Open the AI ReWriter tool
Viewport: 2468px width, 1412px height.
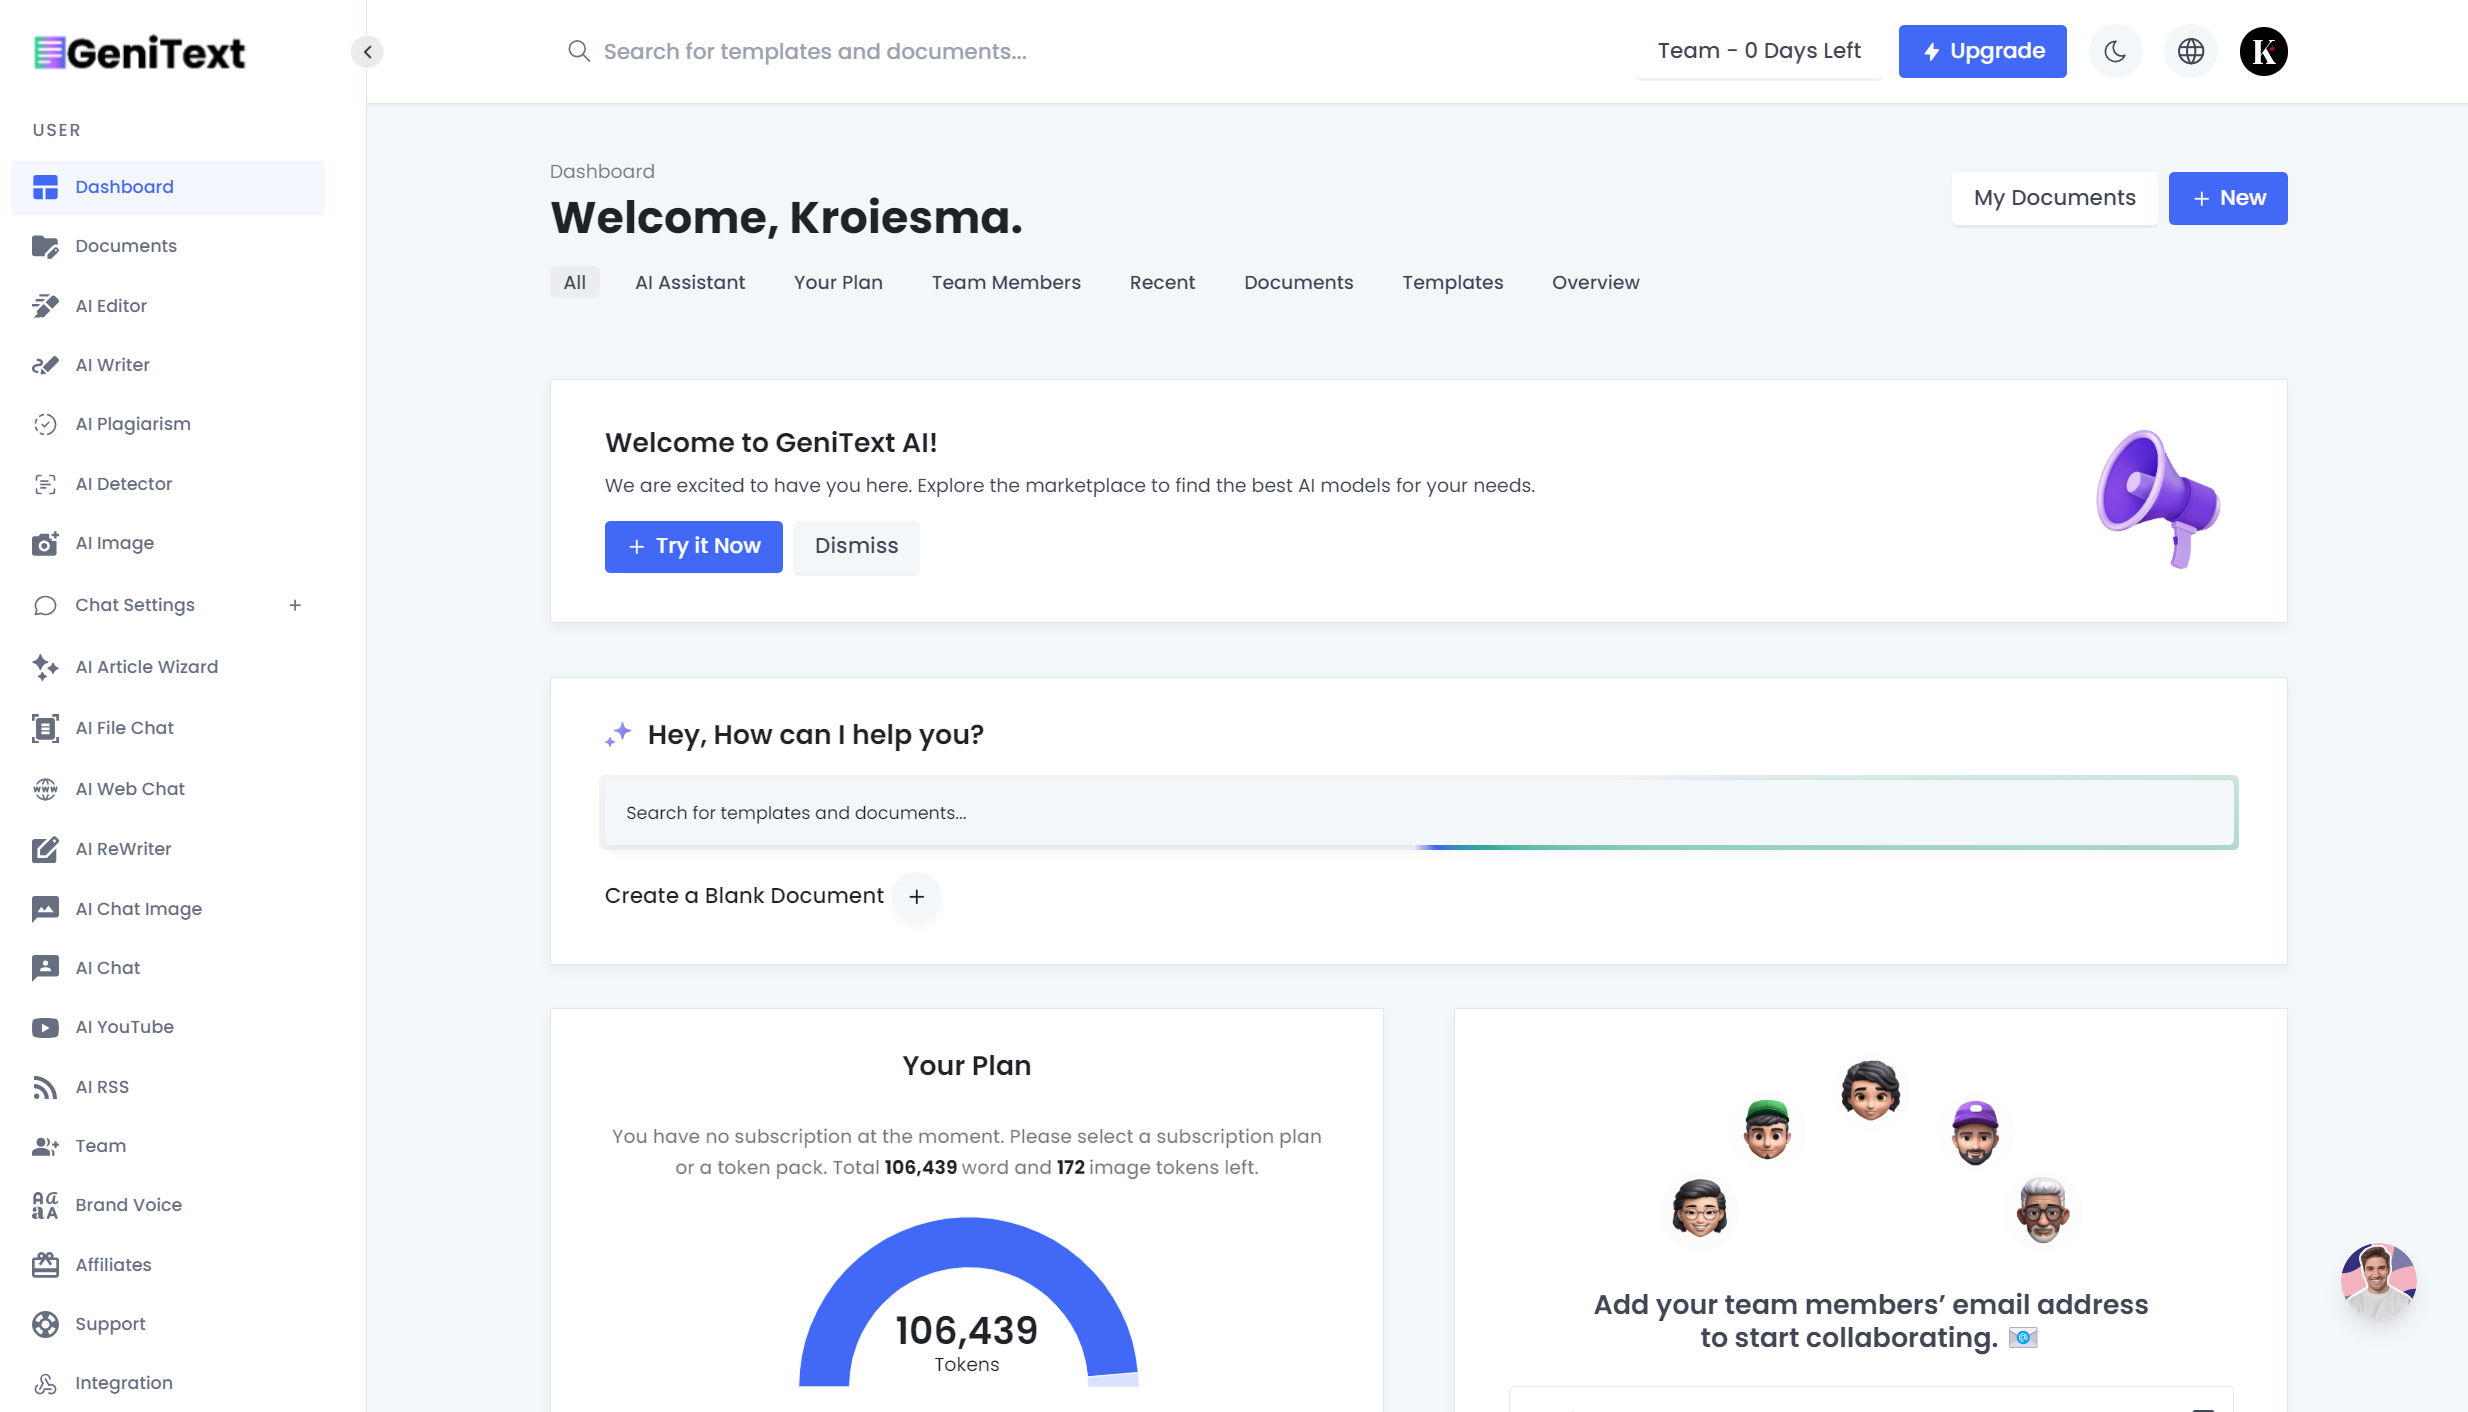pos(124,848)
